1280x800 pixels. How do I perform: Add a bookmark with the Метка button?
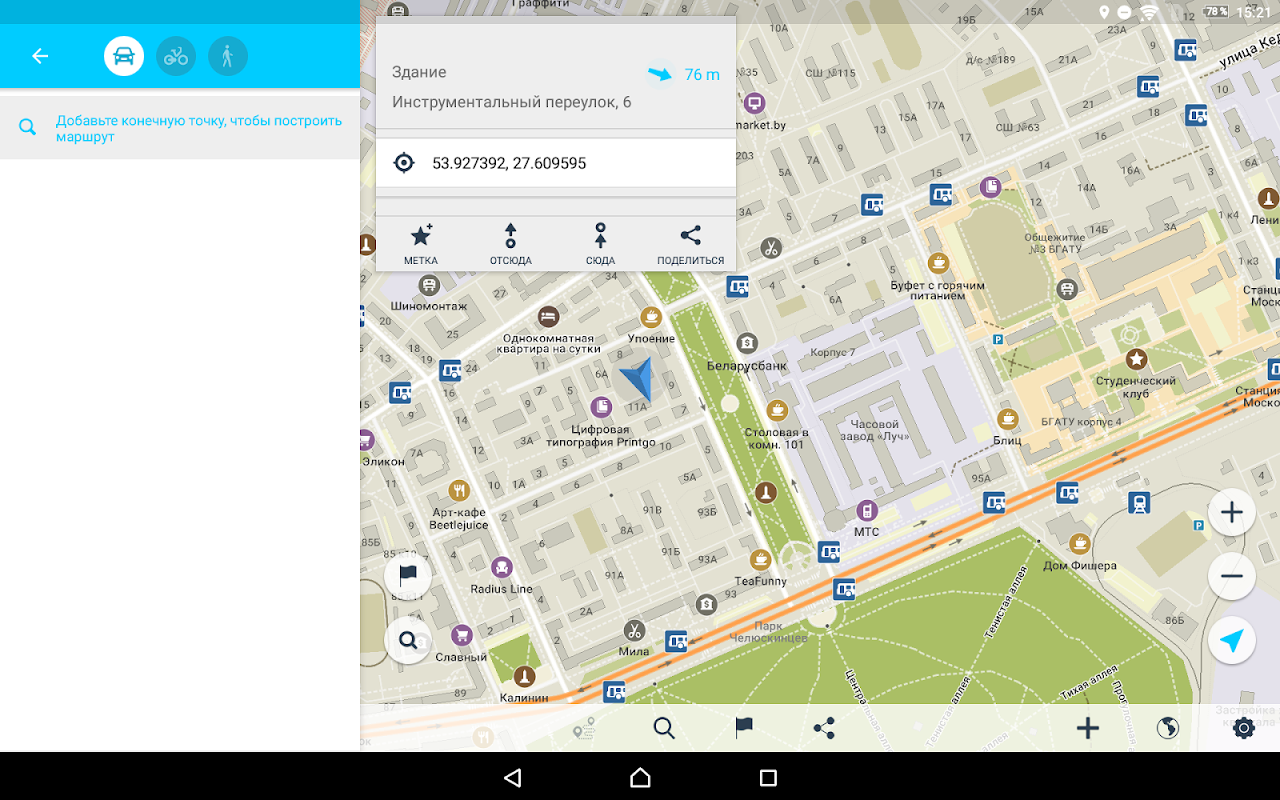coord(421,244)
